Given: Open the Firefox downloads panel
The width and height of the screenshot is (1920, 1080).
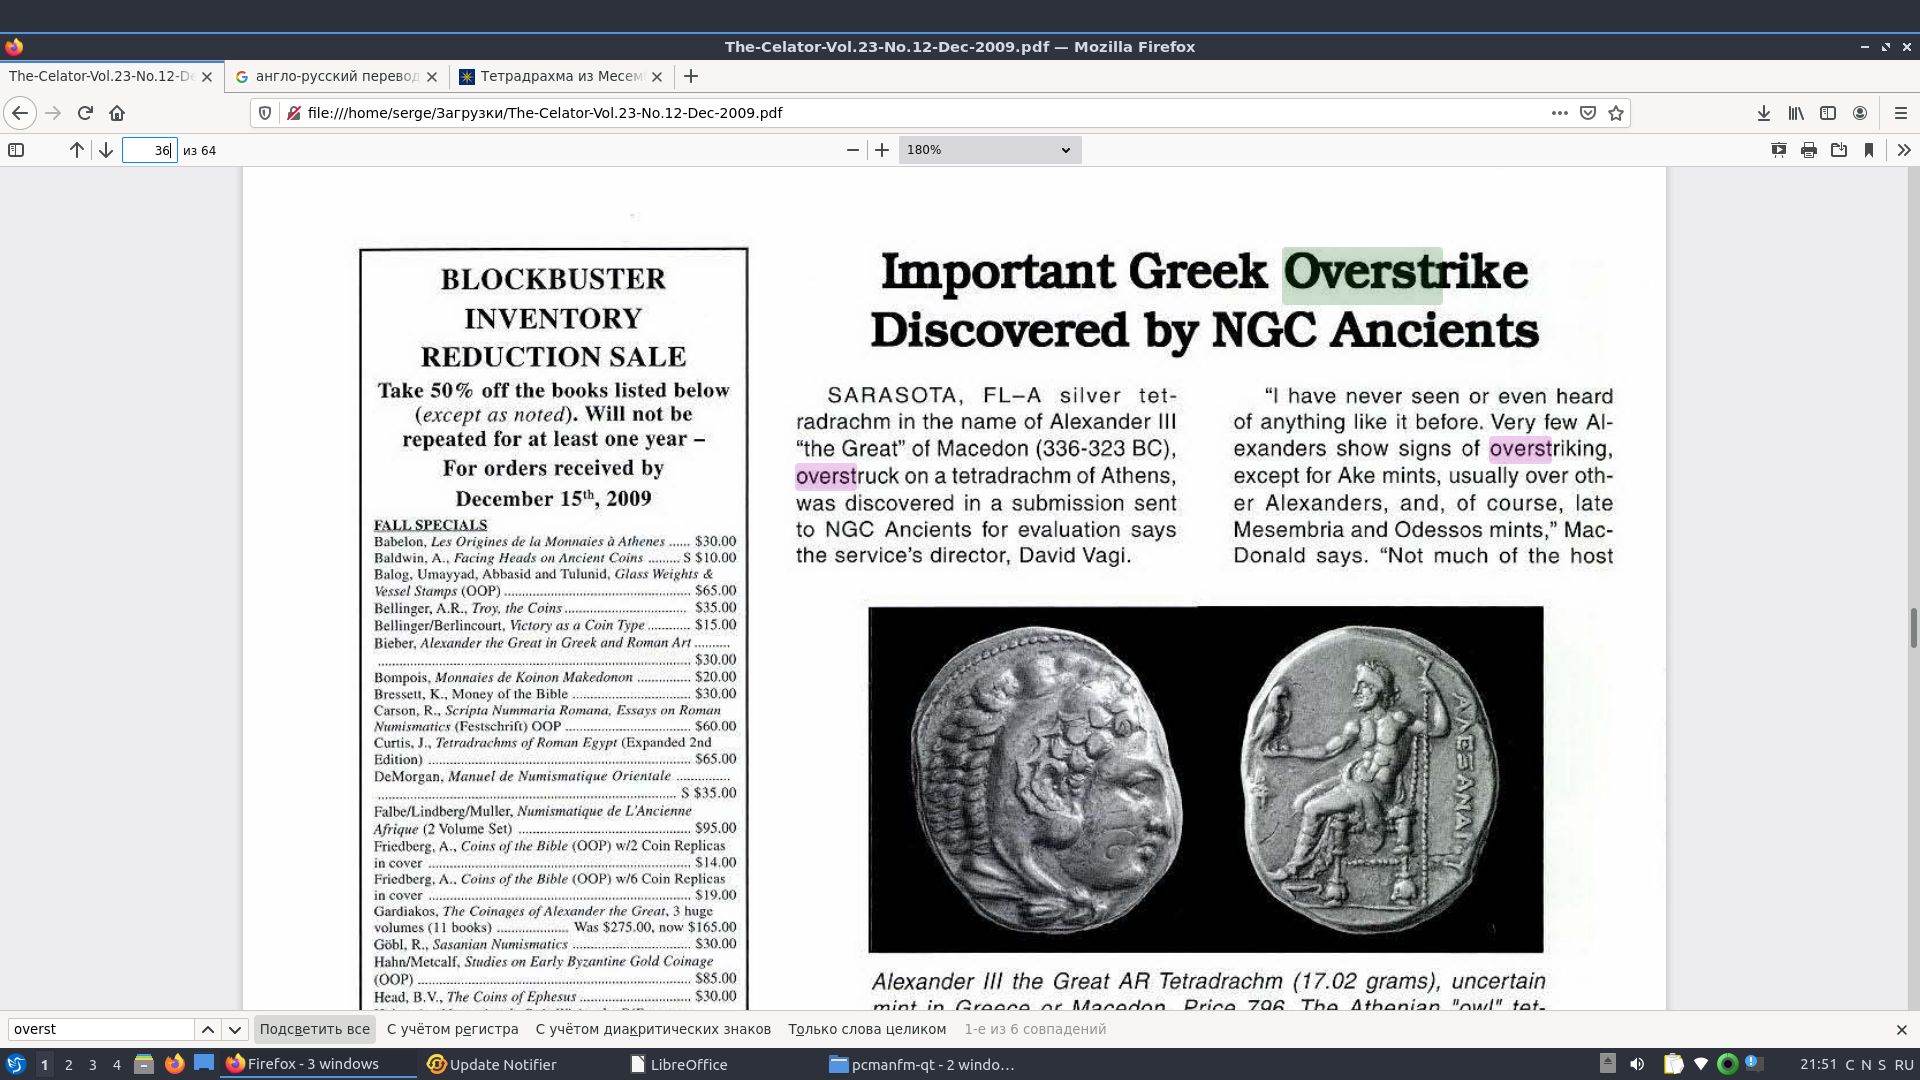Looking at the screenshot, I should click(1764, 113).
